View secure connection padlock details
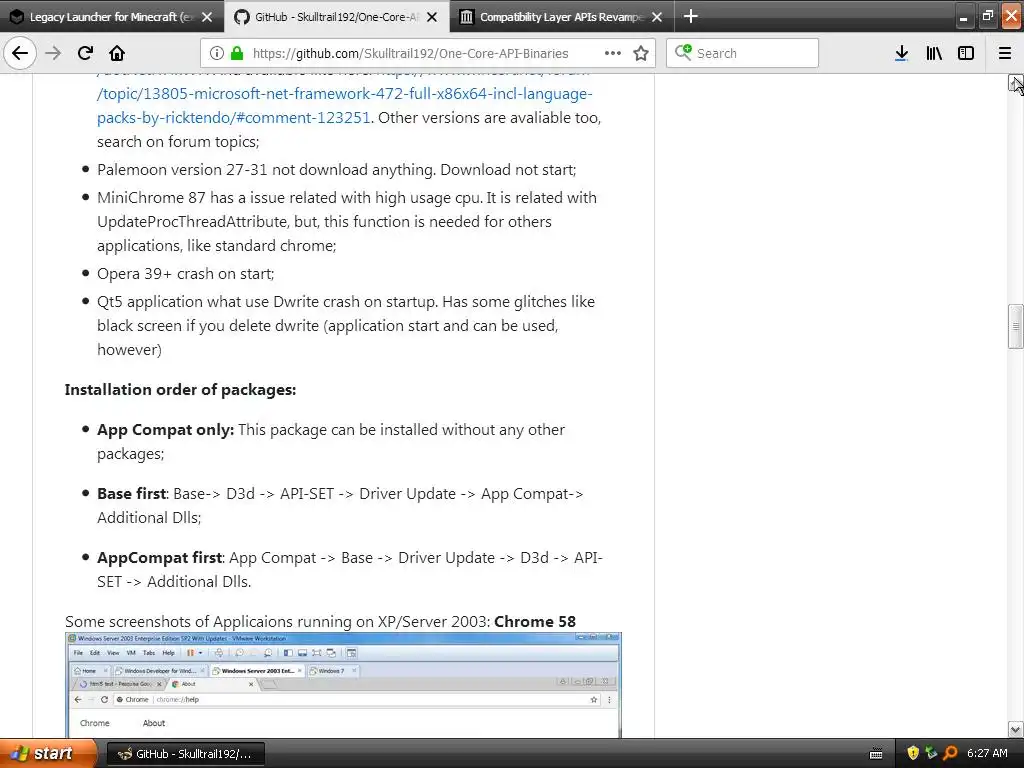 tap(237, 53)
